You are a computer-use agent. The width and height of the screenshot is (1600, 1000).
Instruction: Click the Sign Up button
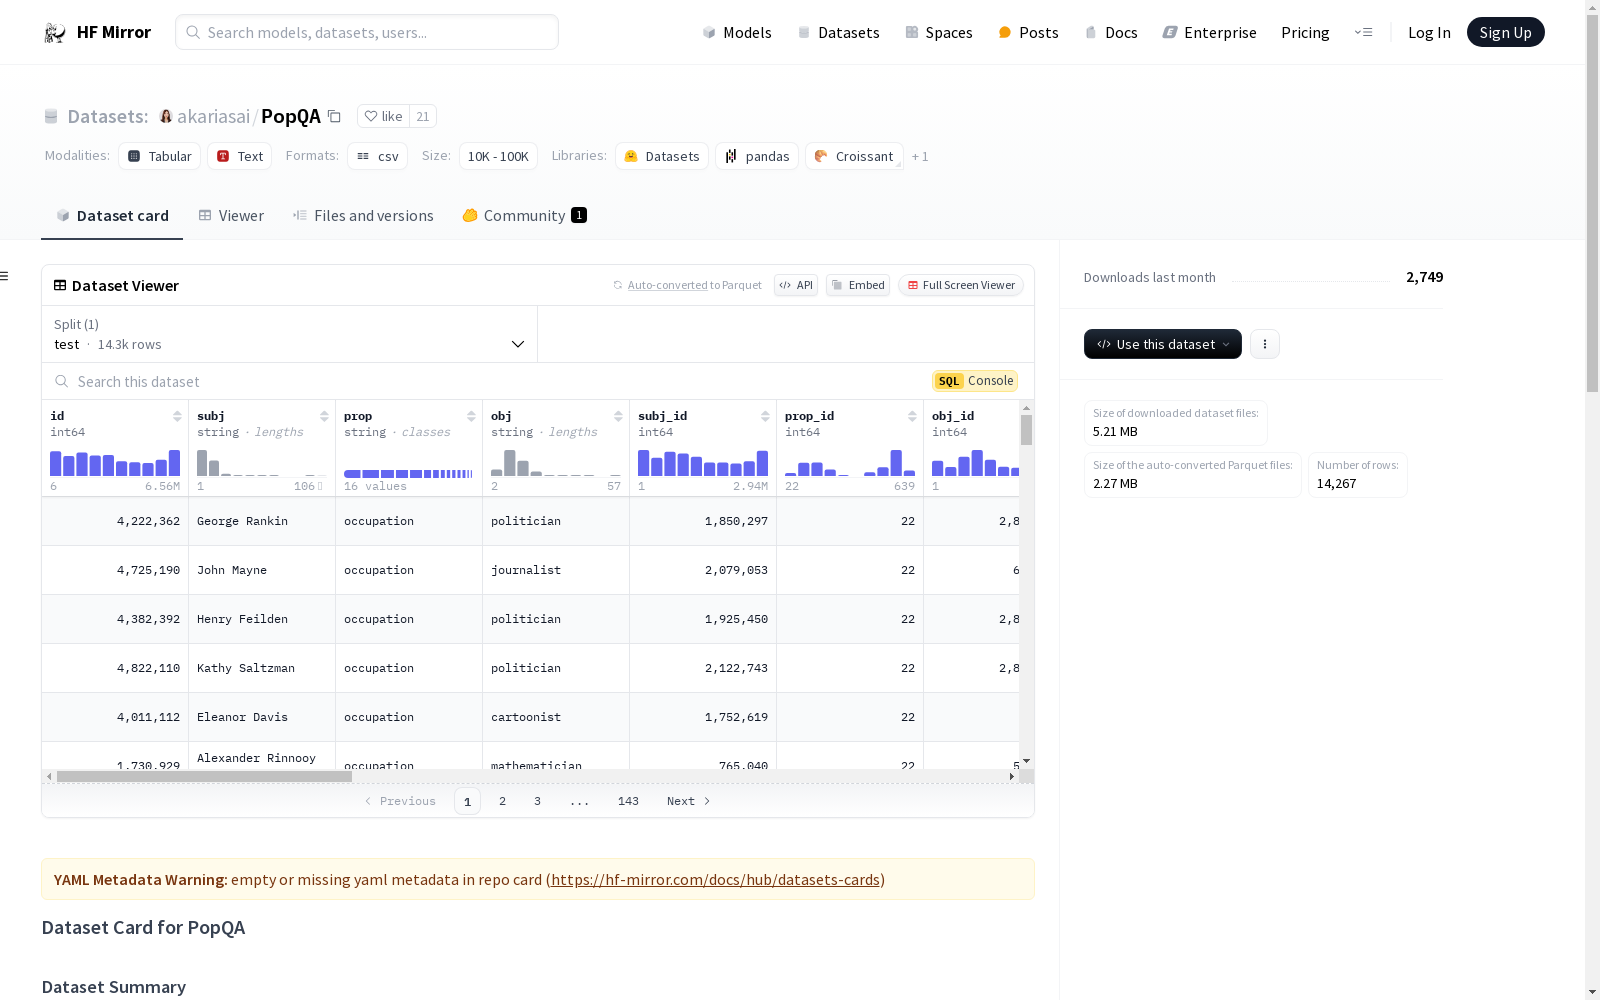pyautogui.click(x=1505, y=32)
